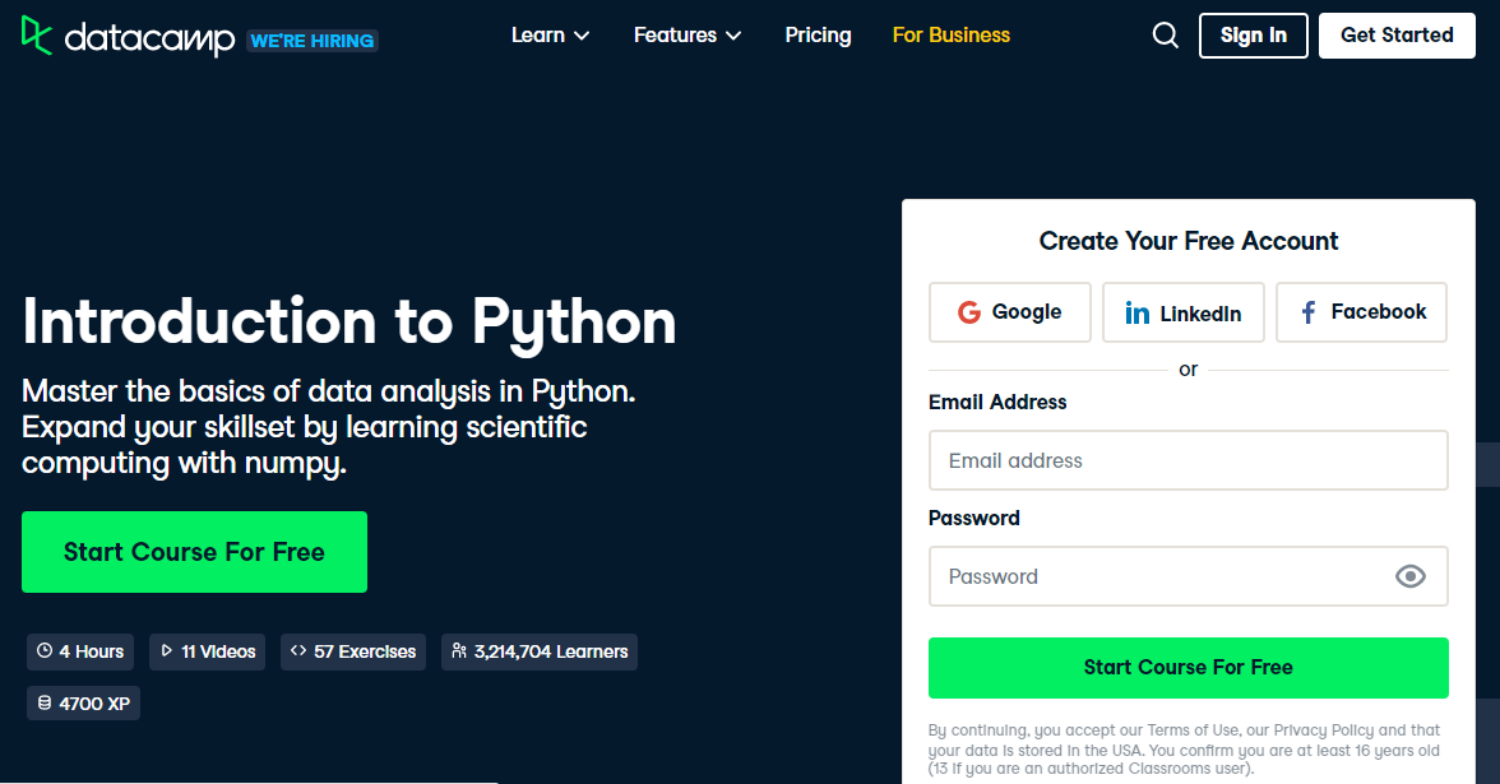Viewport: 1500px width, 784px height.
Task: Open the Pricing page
Action: pos(818,36)
